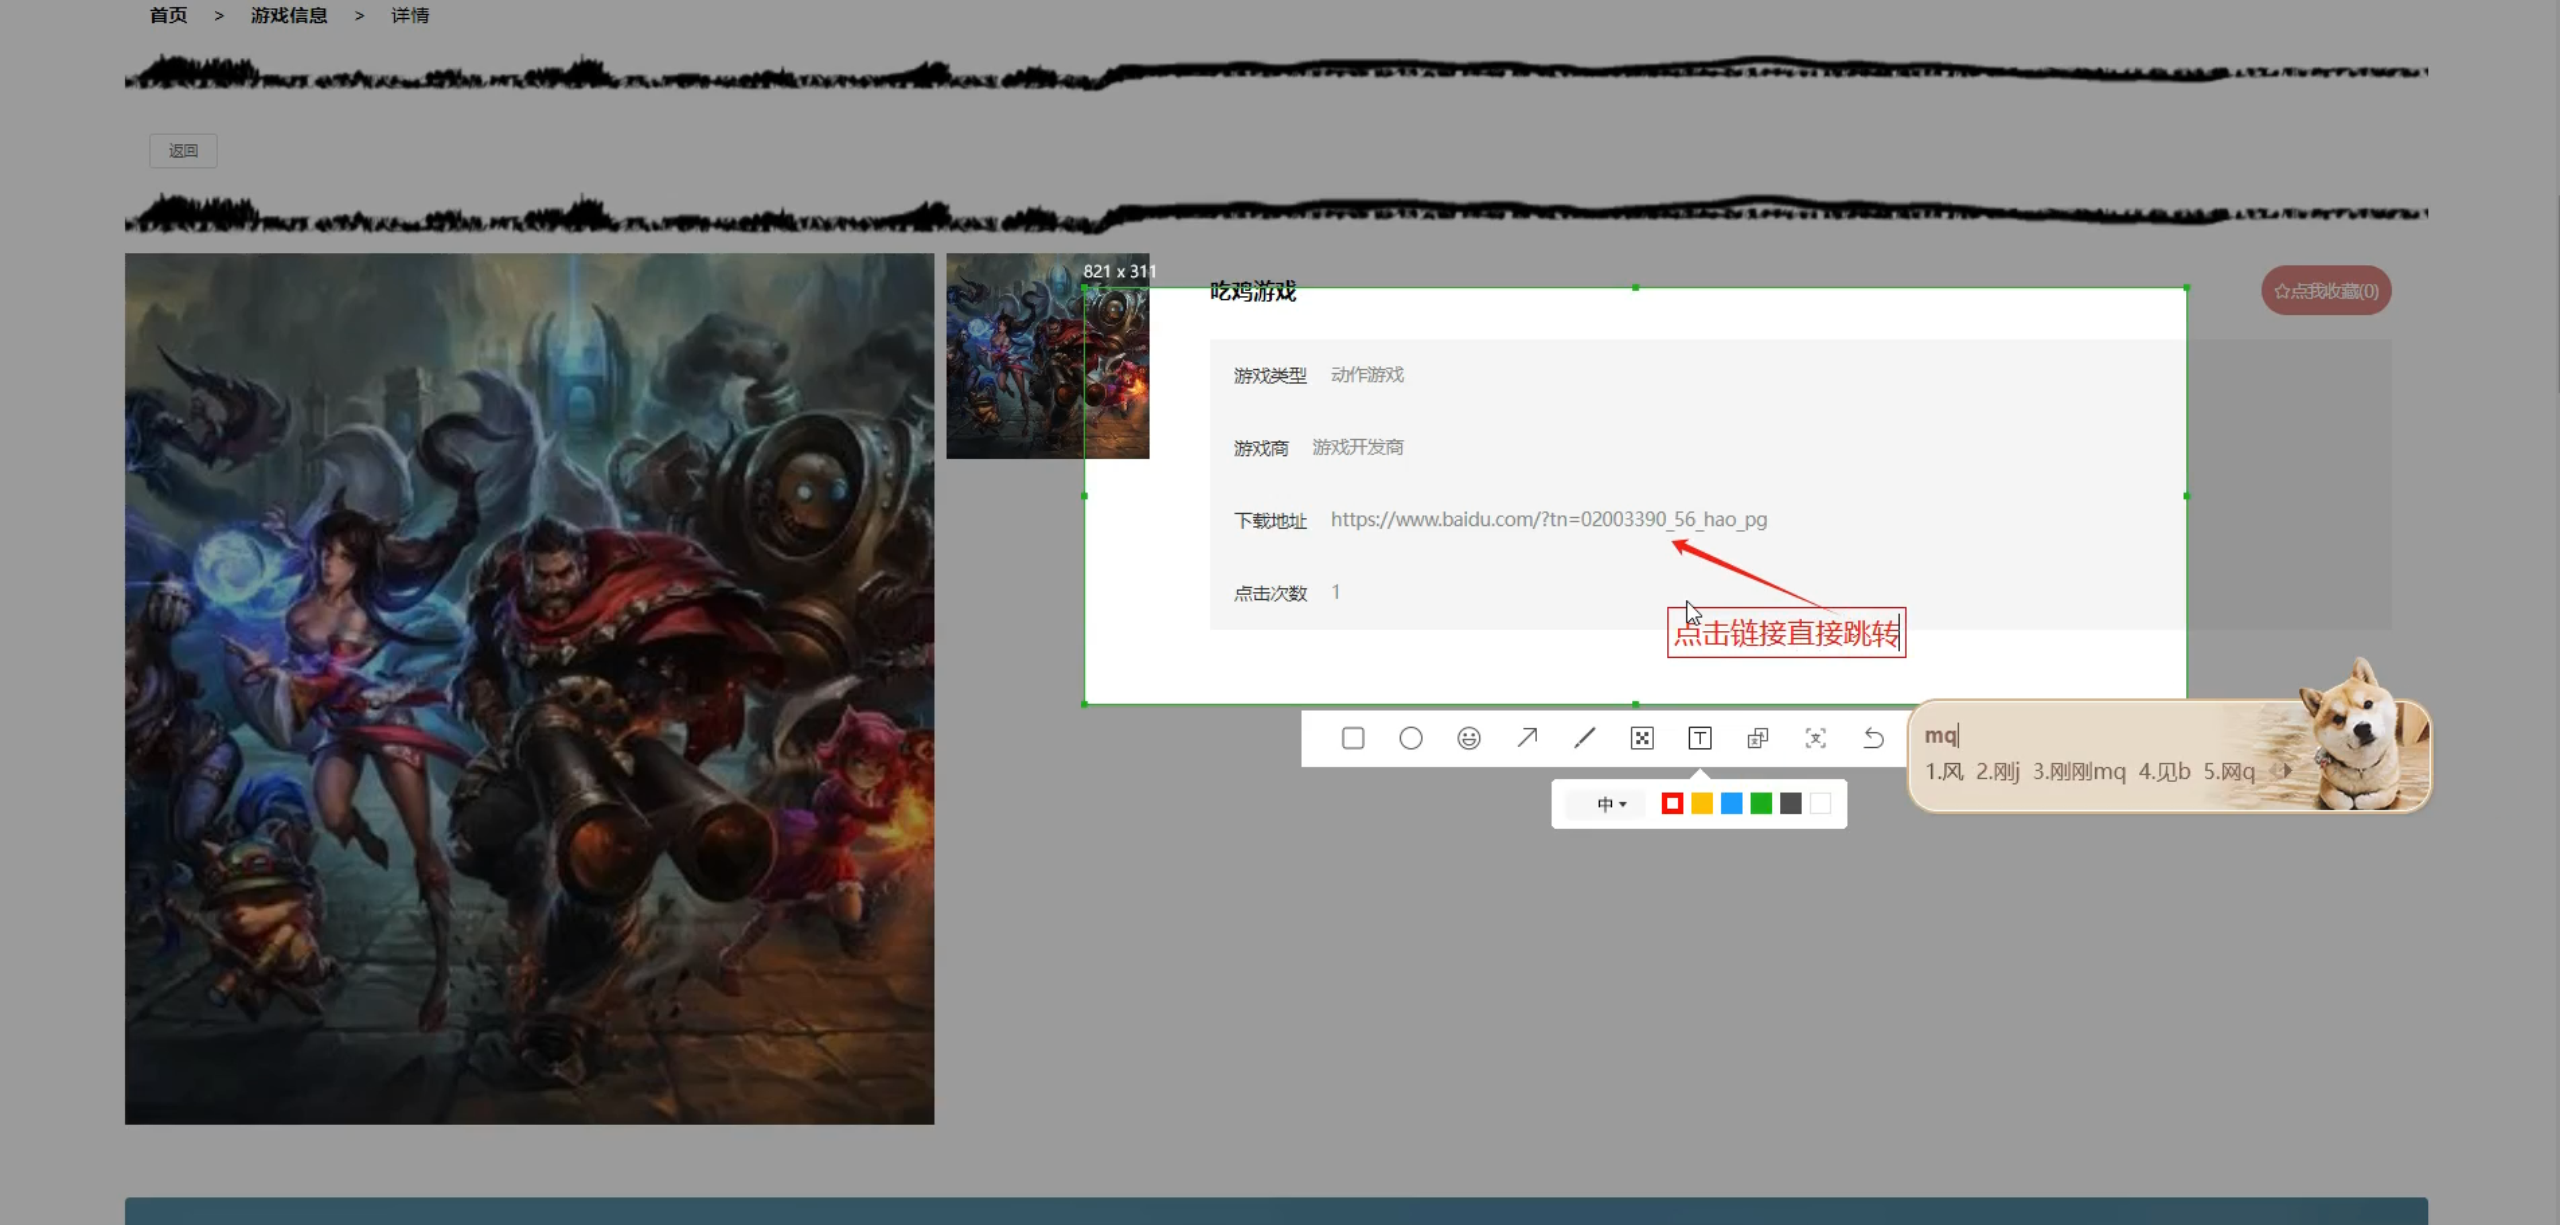
Task: Open the emoji sticker tool
Action: (x=1468, y=738)
